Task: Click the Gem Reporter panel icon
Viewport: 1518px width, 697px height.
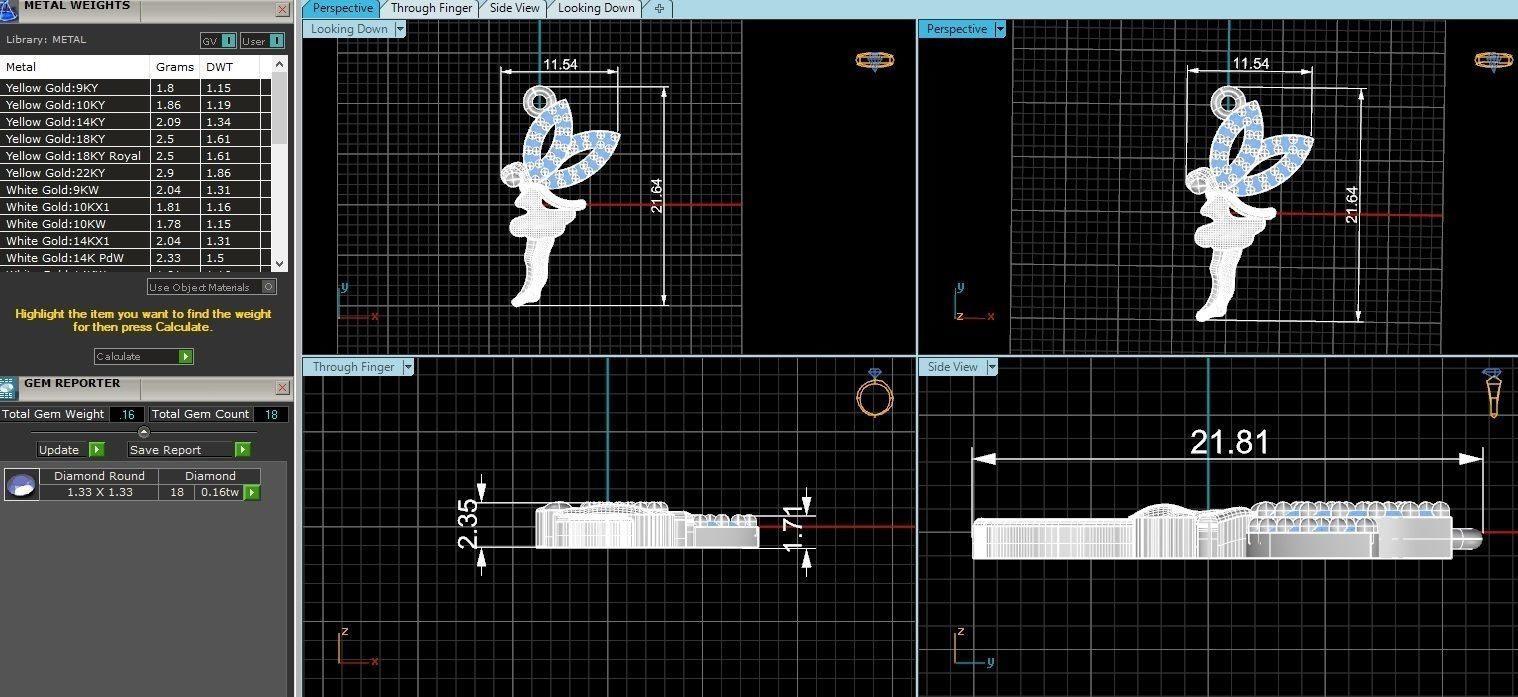Action: point(8,388)
